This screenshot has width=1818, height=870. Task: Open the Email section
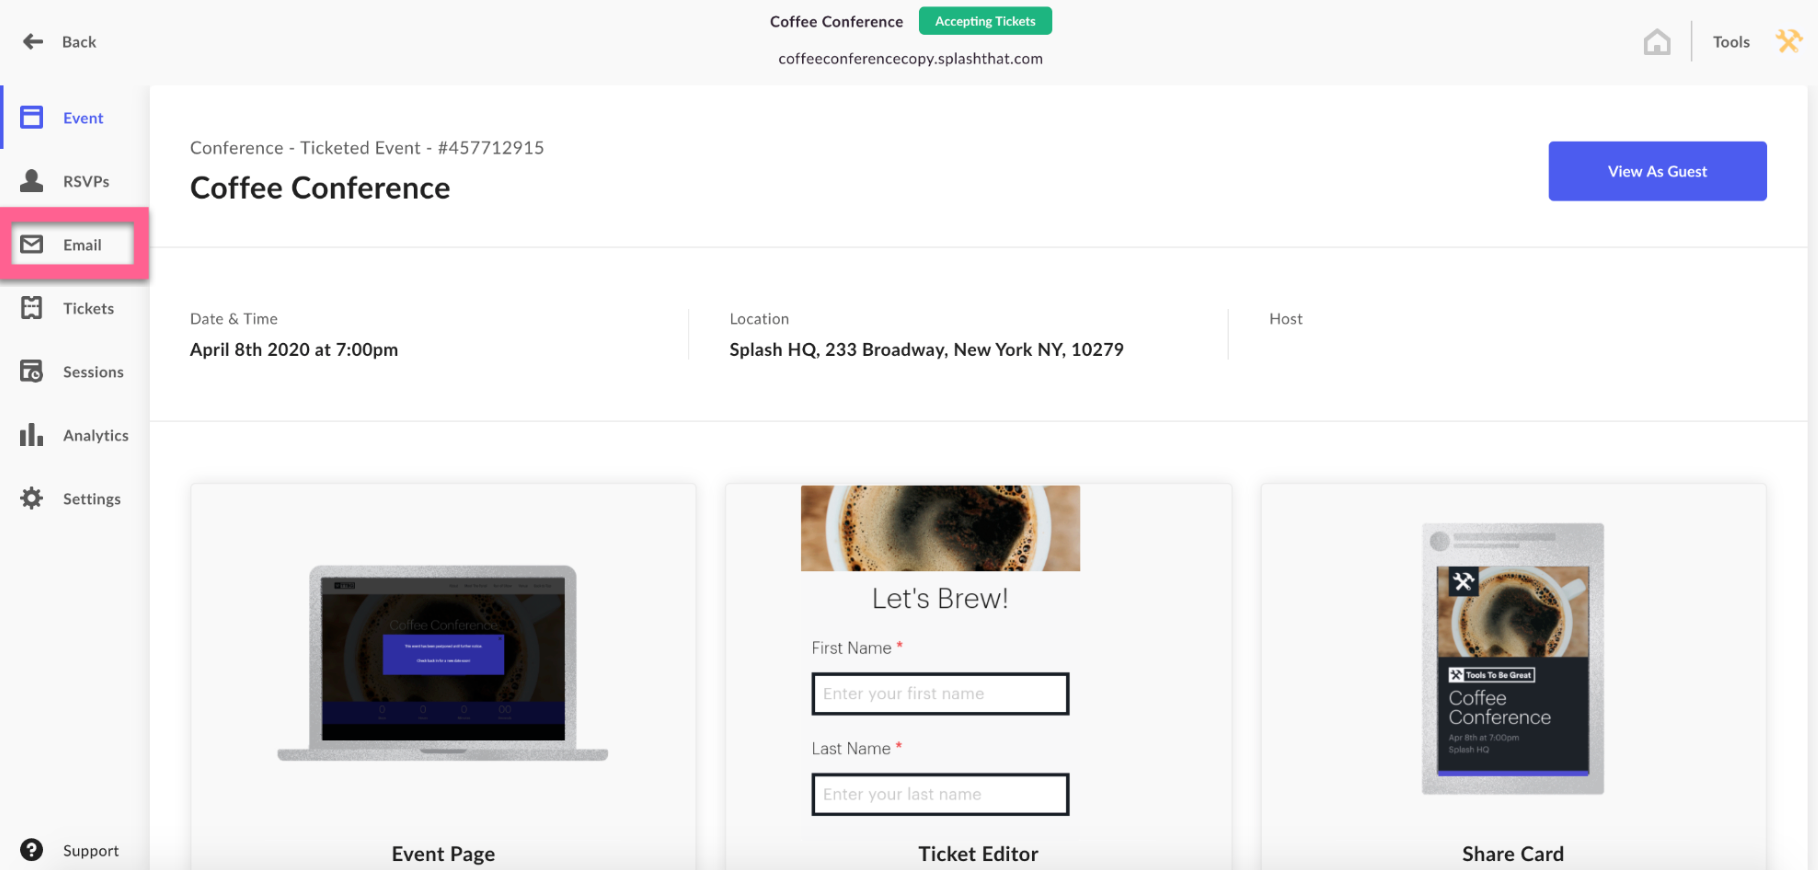(x=82, y=245)
